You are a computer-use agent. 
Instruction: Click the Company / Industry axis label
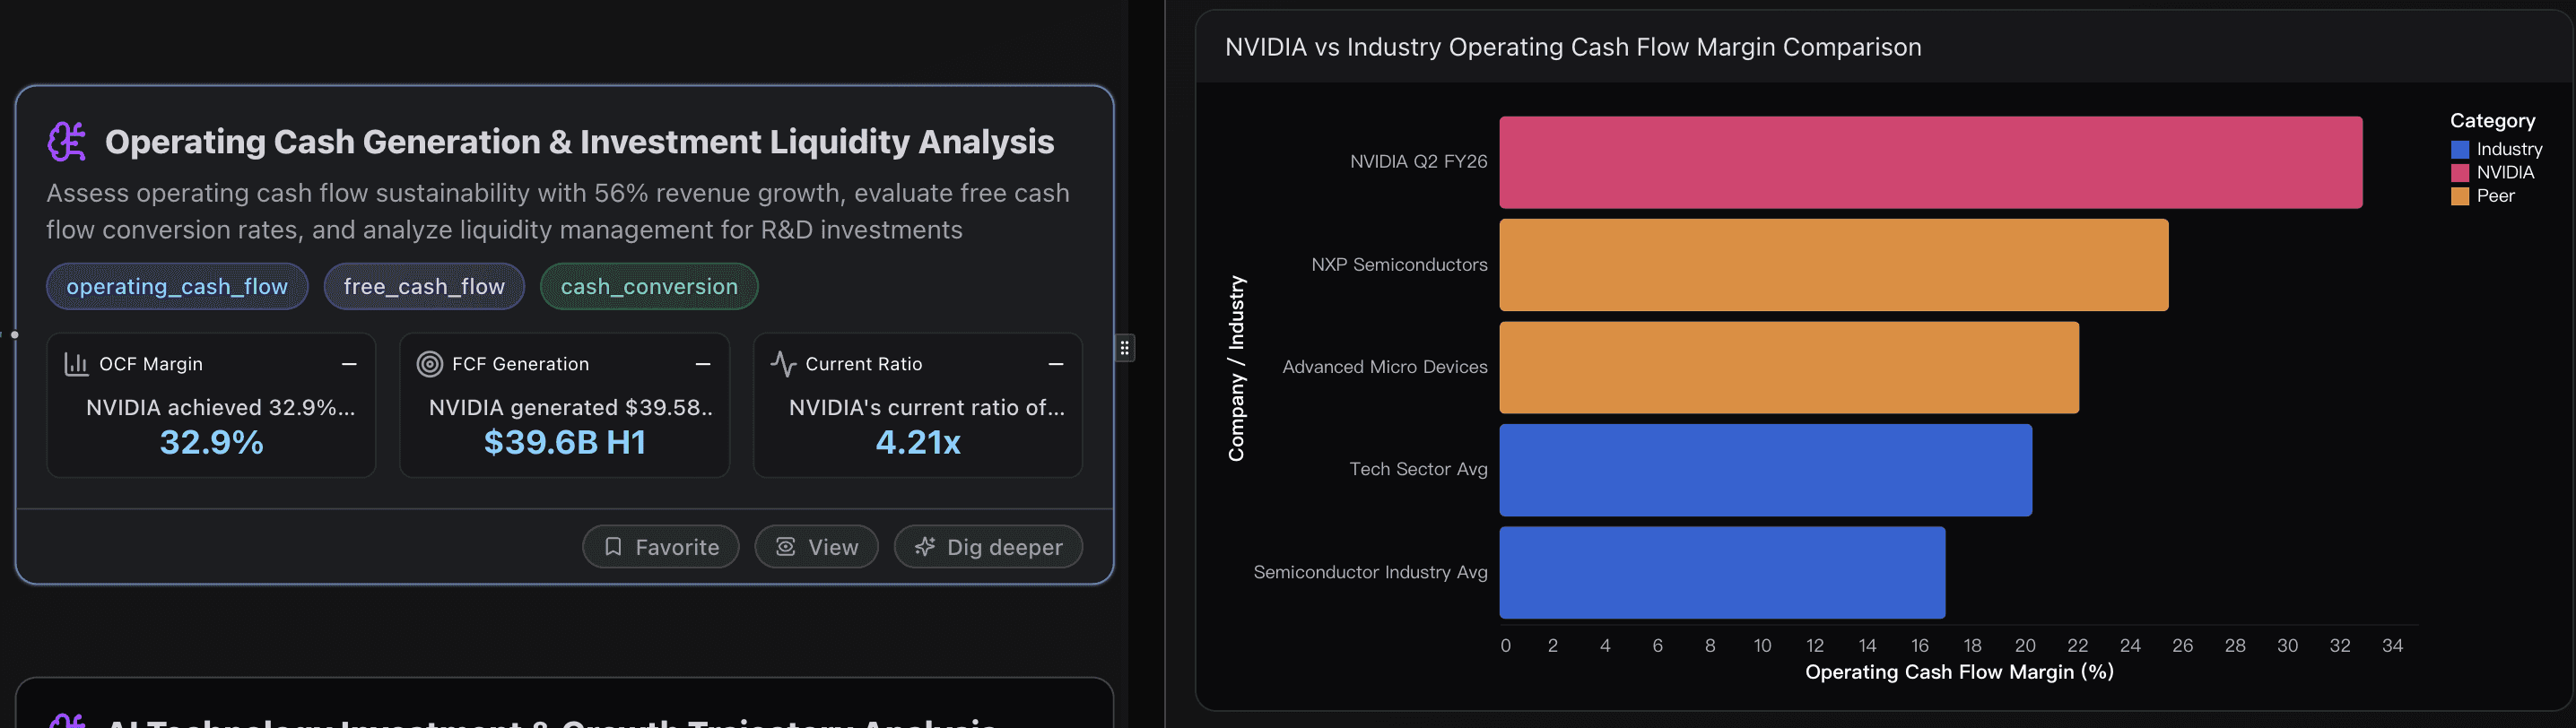pyautogui.click(x=1237, y=368)
